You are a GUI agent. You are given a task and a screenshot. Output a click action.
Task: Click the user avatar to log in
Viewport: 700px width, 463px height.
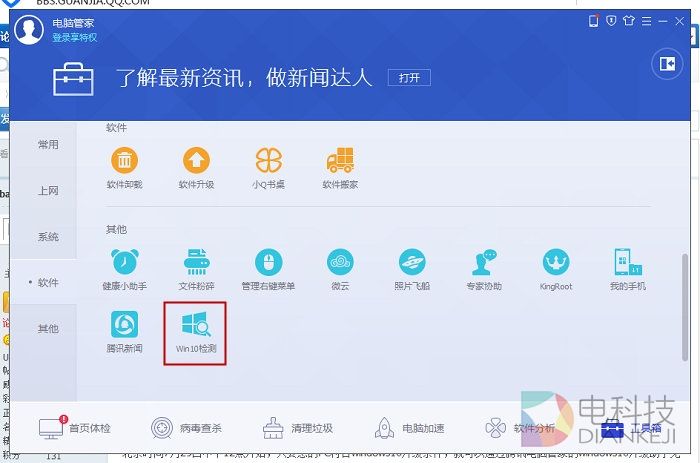tap(29, 29)
